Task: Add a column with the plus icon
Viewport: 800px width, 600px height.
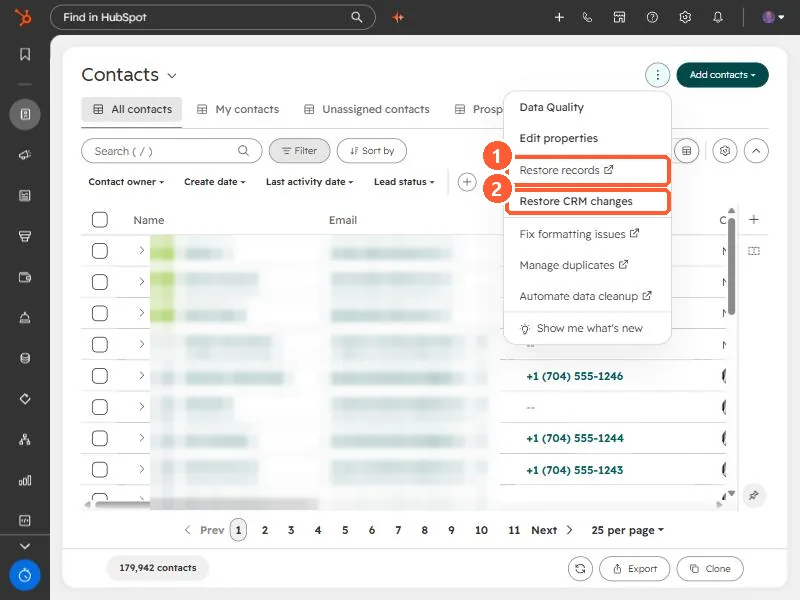Action: click(x=754, y=219)
